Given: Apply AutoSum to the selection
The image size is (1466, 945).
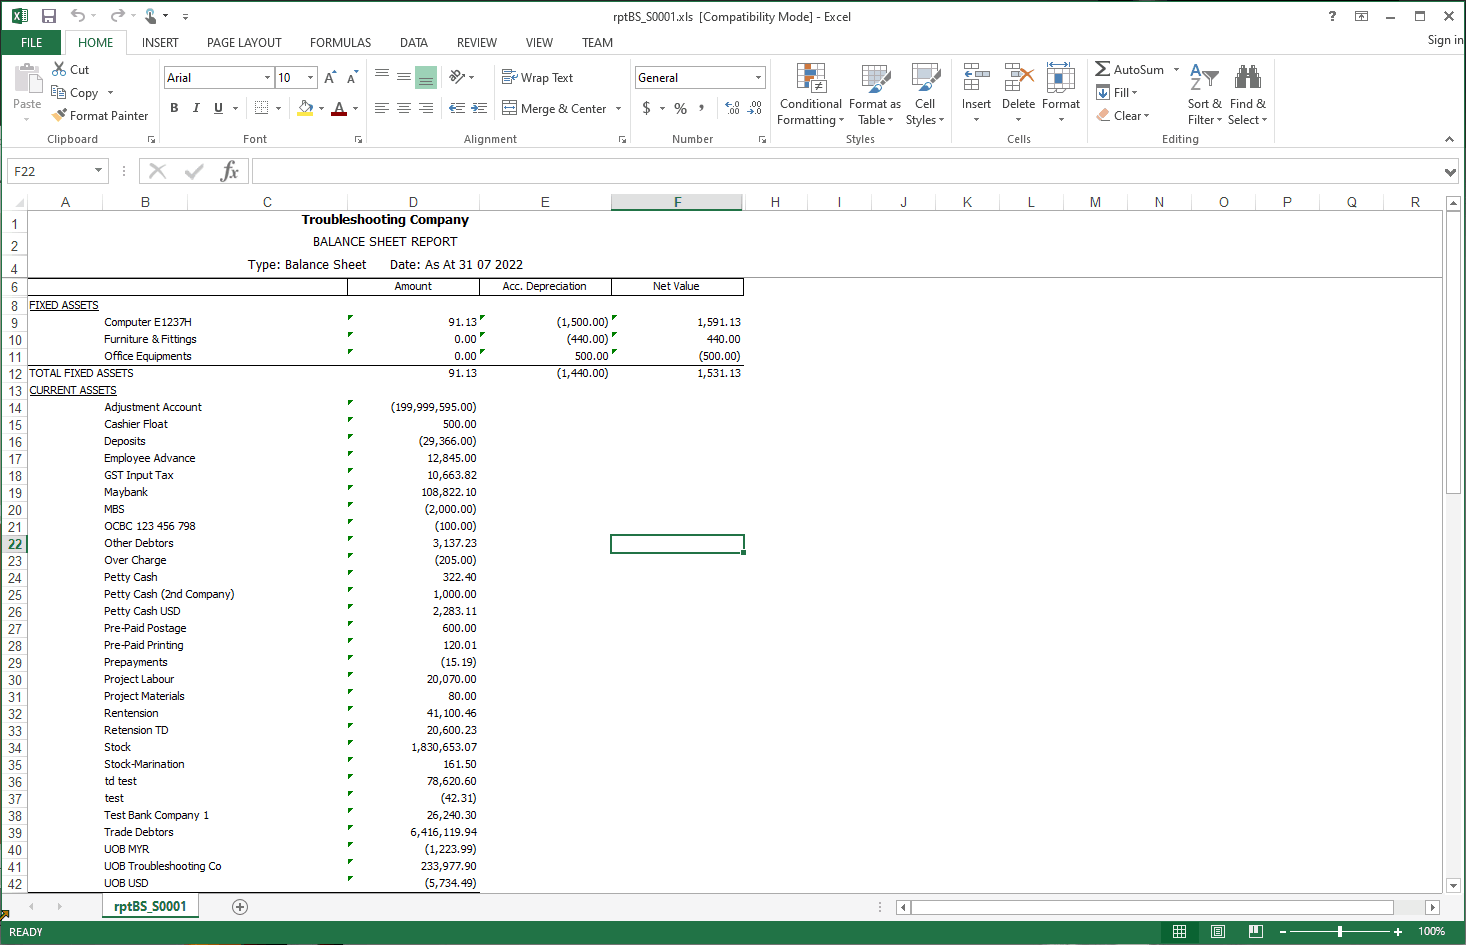Looking at the screenshot, I should pyautogui.click(x=1129, y=69).
